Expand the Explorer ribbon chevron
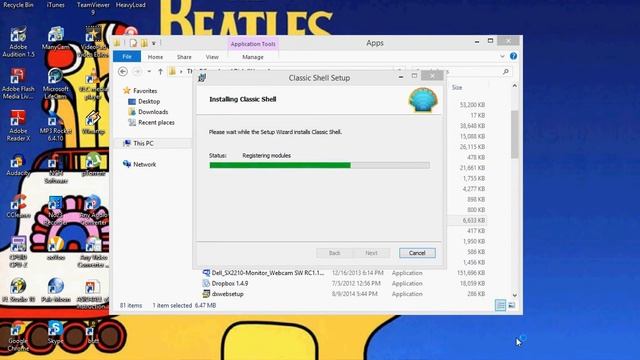 pos(502,56)
